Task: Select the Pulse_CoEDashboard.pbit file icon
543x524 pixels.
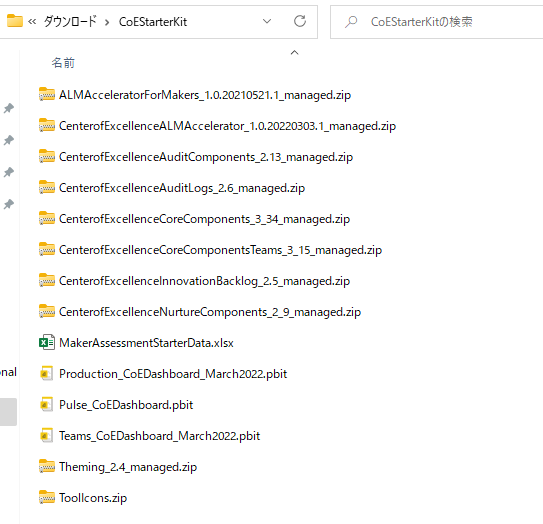Action: click(47, 404)
